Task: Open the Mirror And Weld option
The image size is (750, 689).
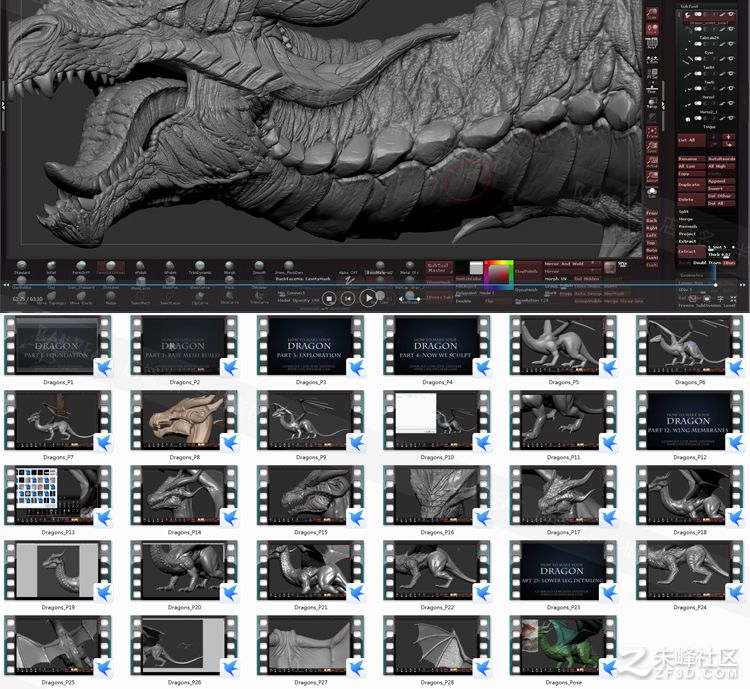Action: [x=572, y=264]
